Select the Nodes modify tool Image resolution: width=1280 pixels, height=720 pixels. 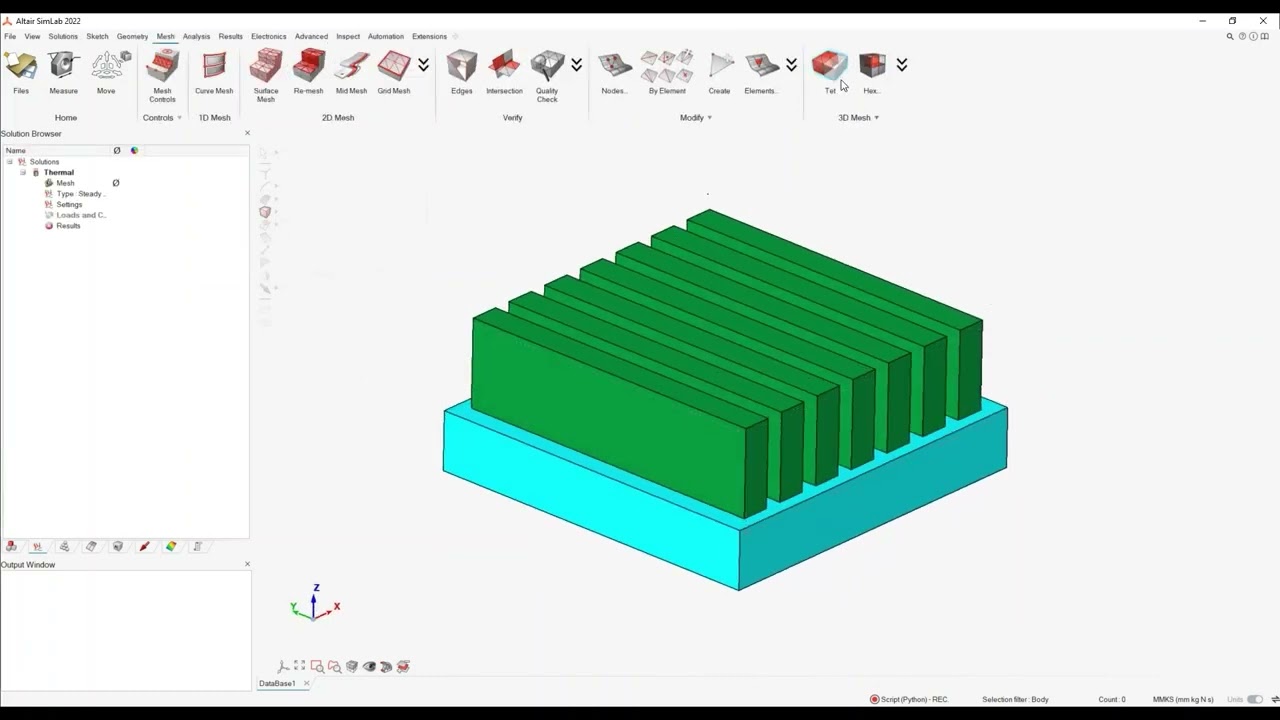click(x=614, y=73)
